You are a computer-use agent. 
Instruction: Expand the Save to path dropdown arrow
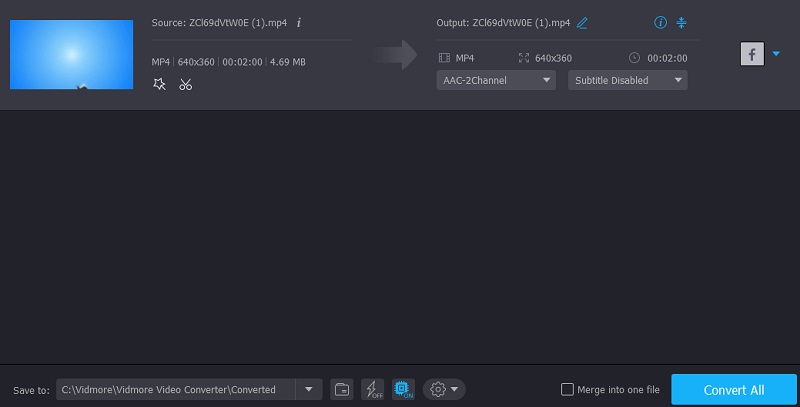[x=309, y=389]
